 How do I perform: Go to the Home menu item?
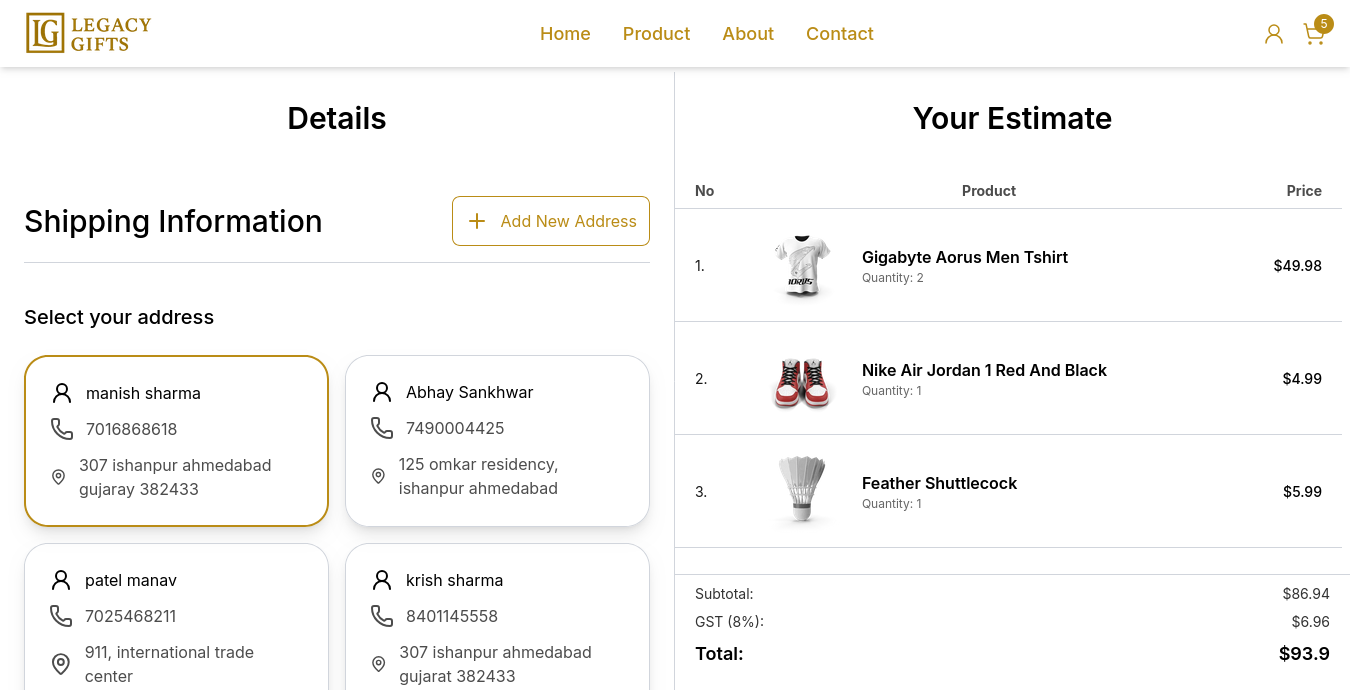(565, 34)
